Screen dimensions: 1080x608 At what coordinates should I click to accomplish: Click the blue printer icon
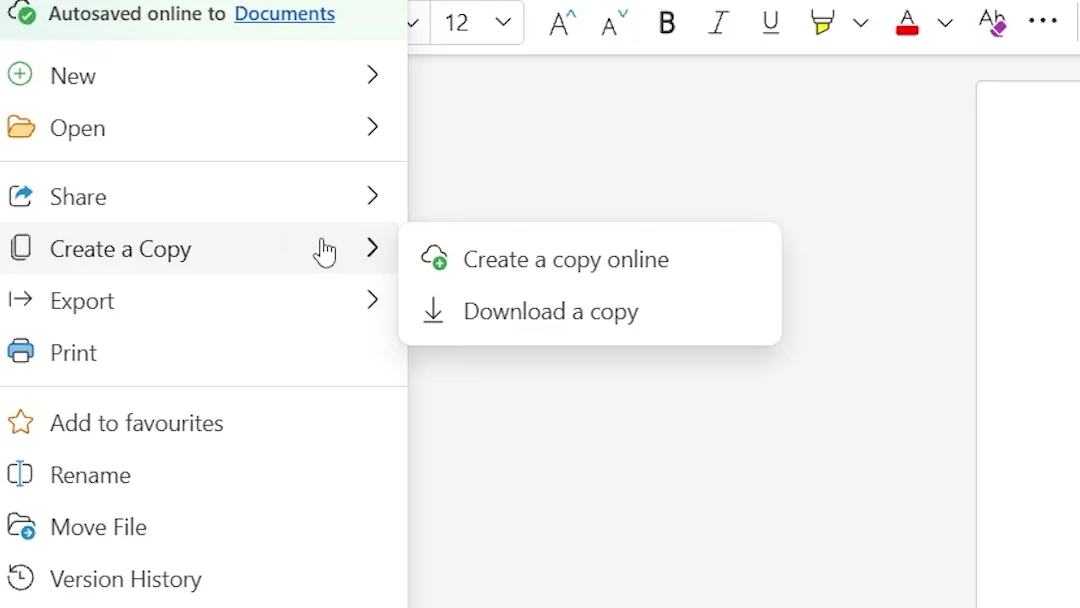pyautogui.click(x=21, y=351)
